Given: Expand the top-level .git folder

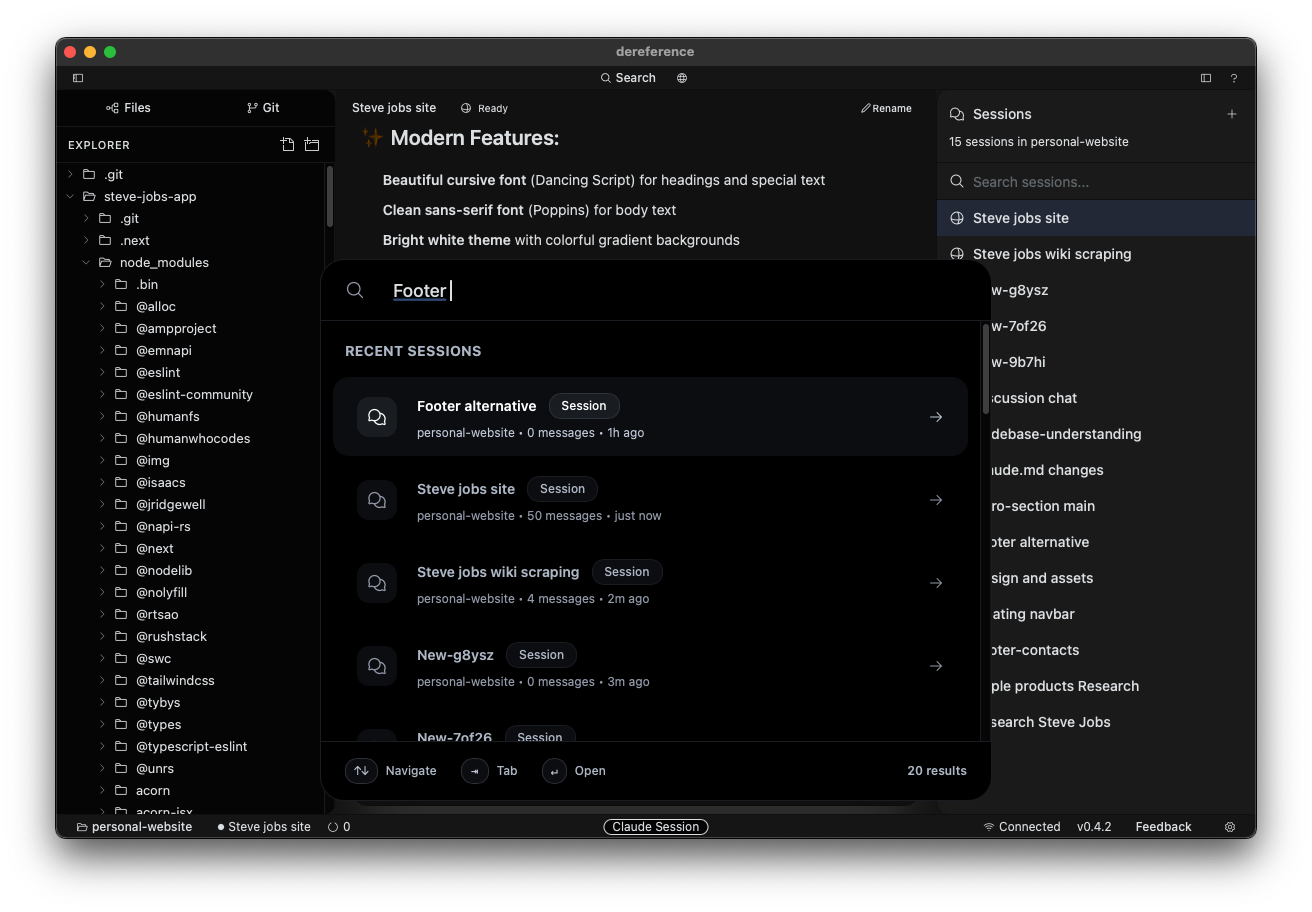Looking at the screenshot, I should (x=71, y=174).
